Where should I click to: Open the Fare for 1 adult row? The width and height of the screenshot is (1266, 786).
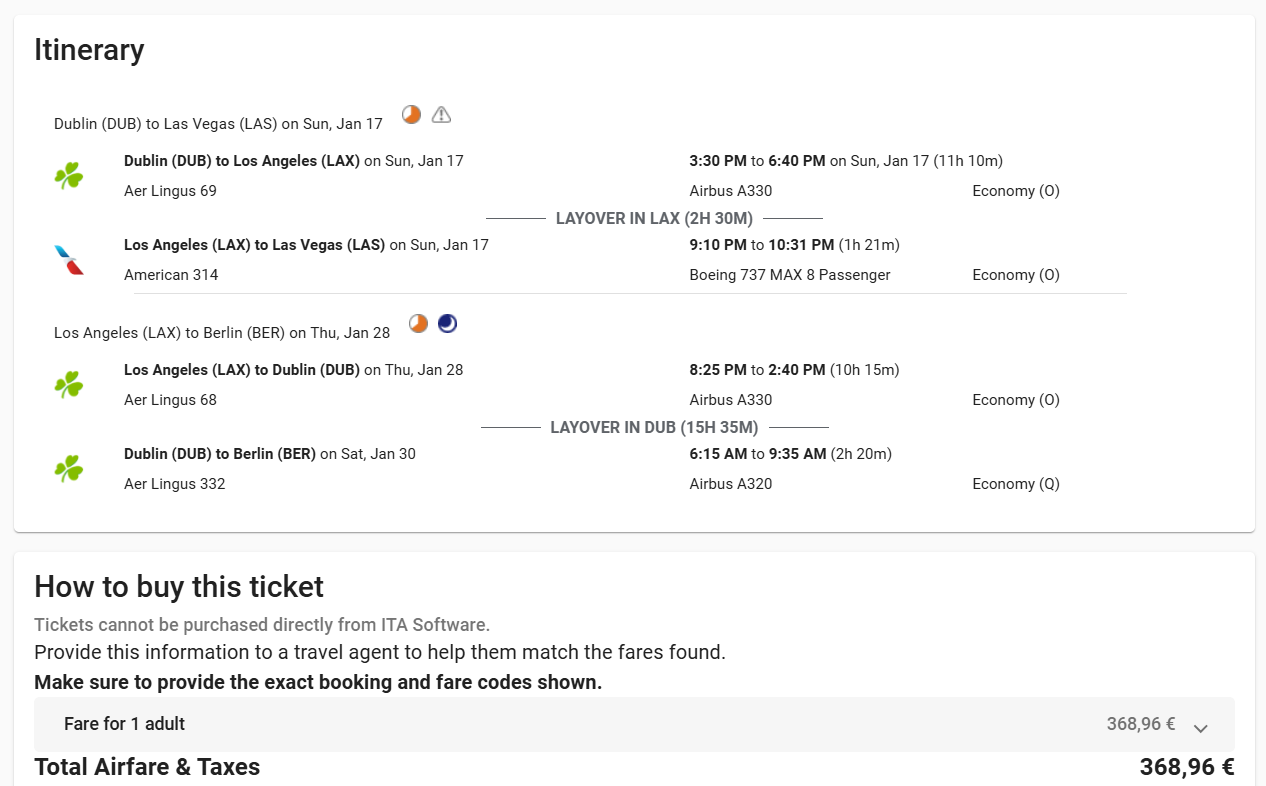[x=634, y=724]
